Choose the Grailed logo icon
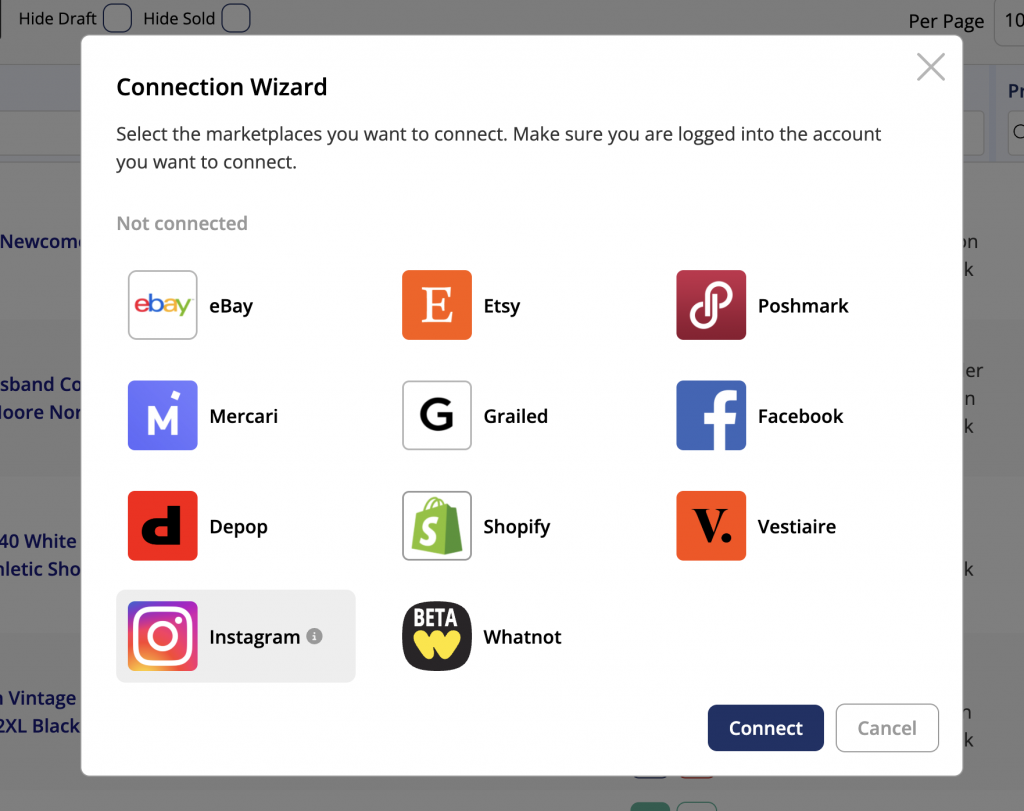Screen dimensions: 1024x811 (437, 415)
